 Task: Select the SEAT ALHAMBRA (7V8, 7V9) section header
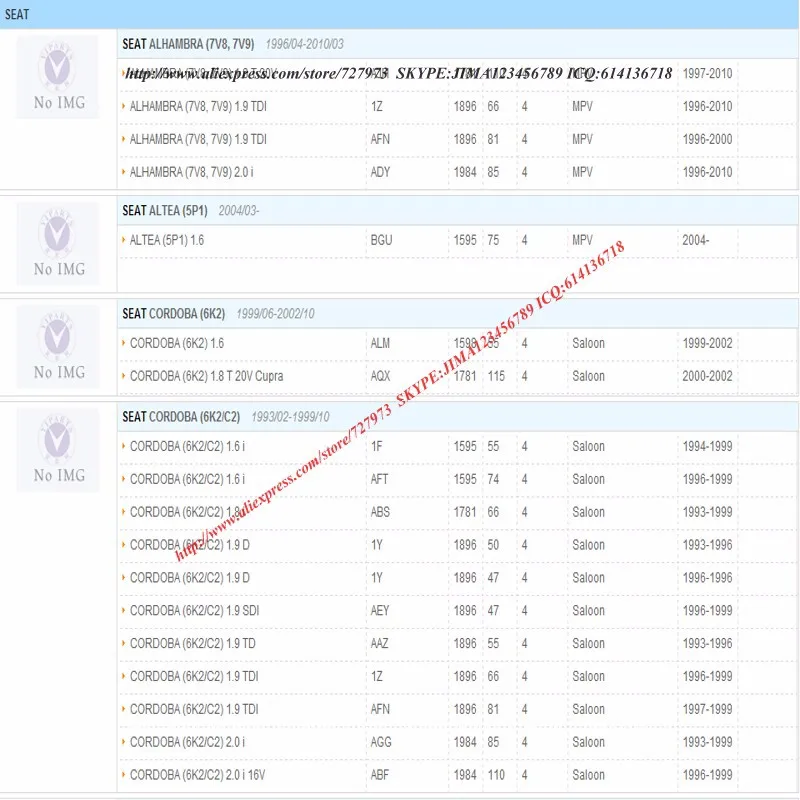[458, 44]
